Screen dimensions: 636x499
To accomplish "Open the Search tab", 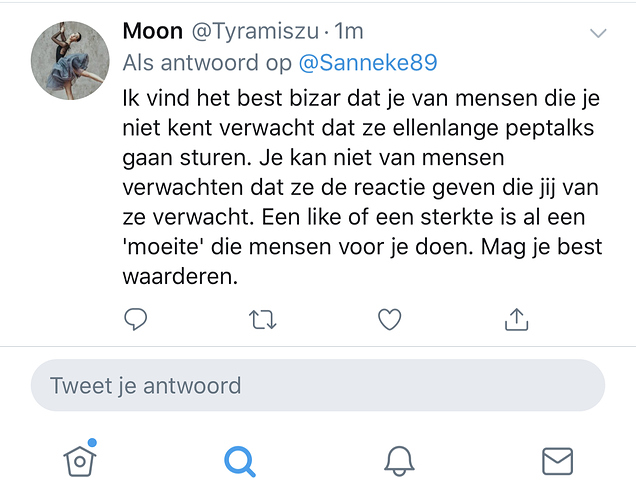I will coord(239,460).
